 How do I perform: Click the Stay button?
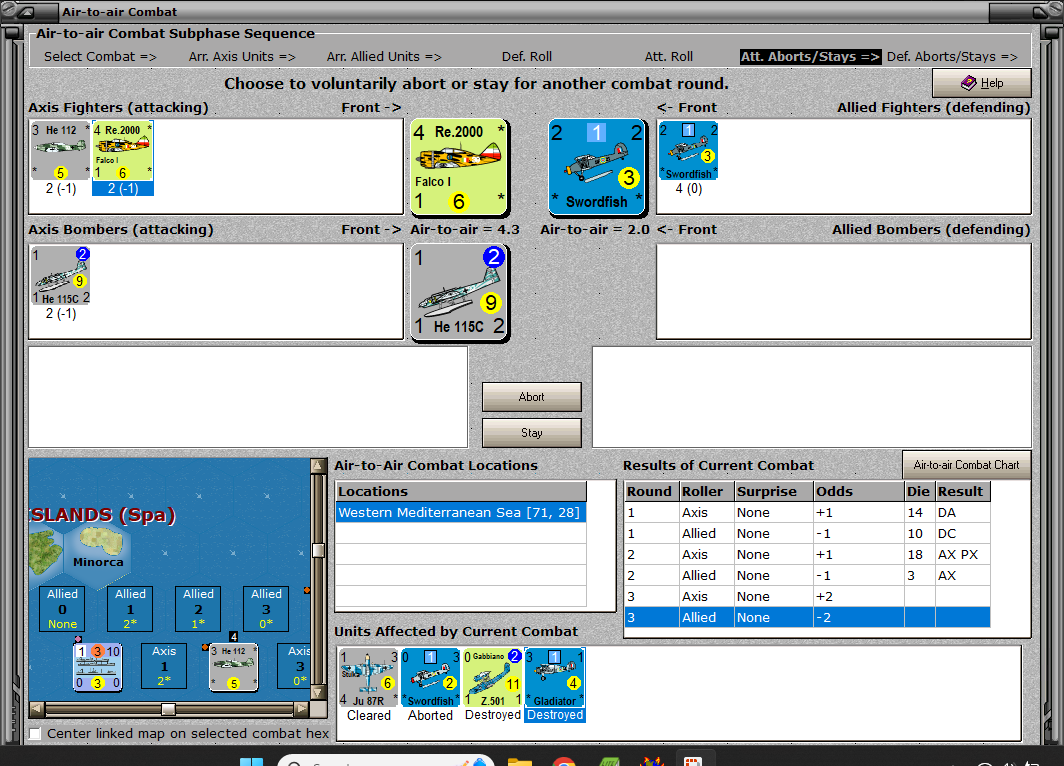point(531,433)
